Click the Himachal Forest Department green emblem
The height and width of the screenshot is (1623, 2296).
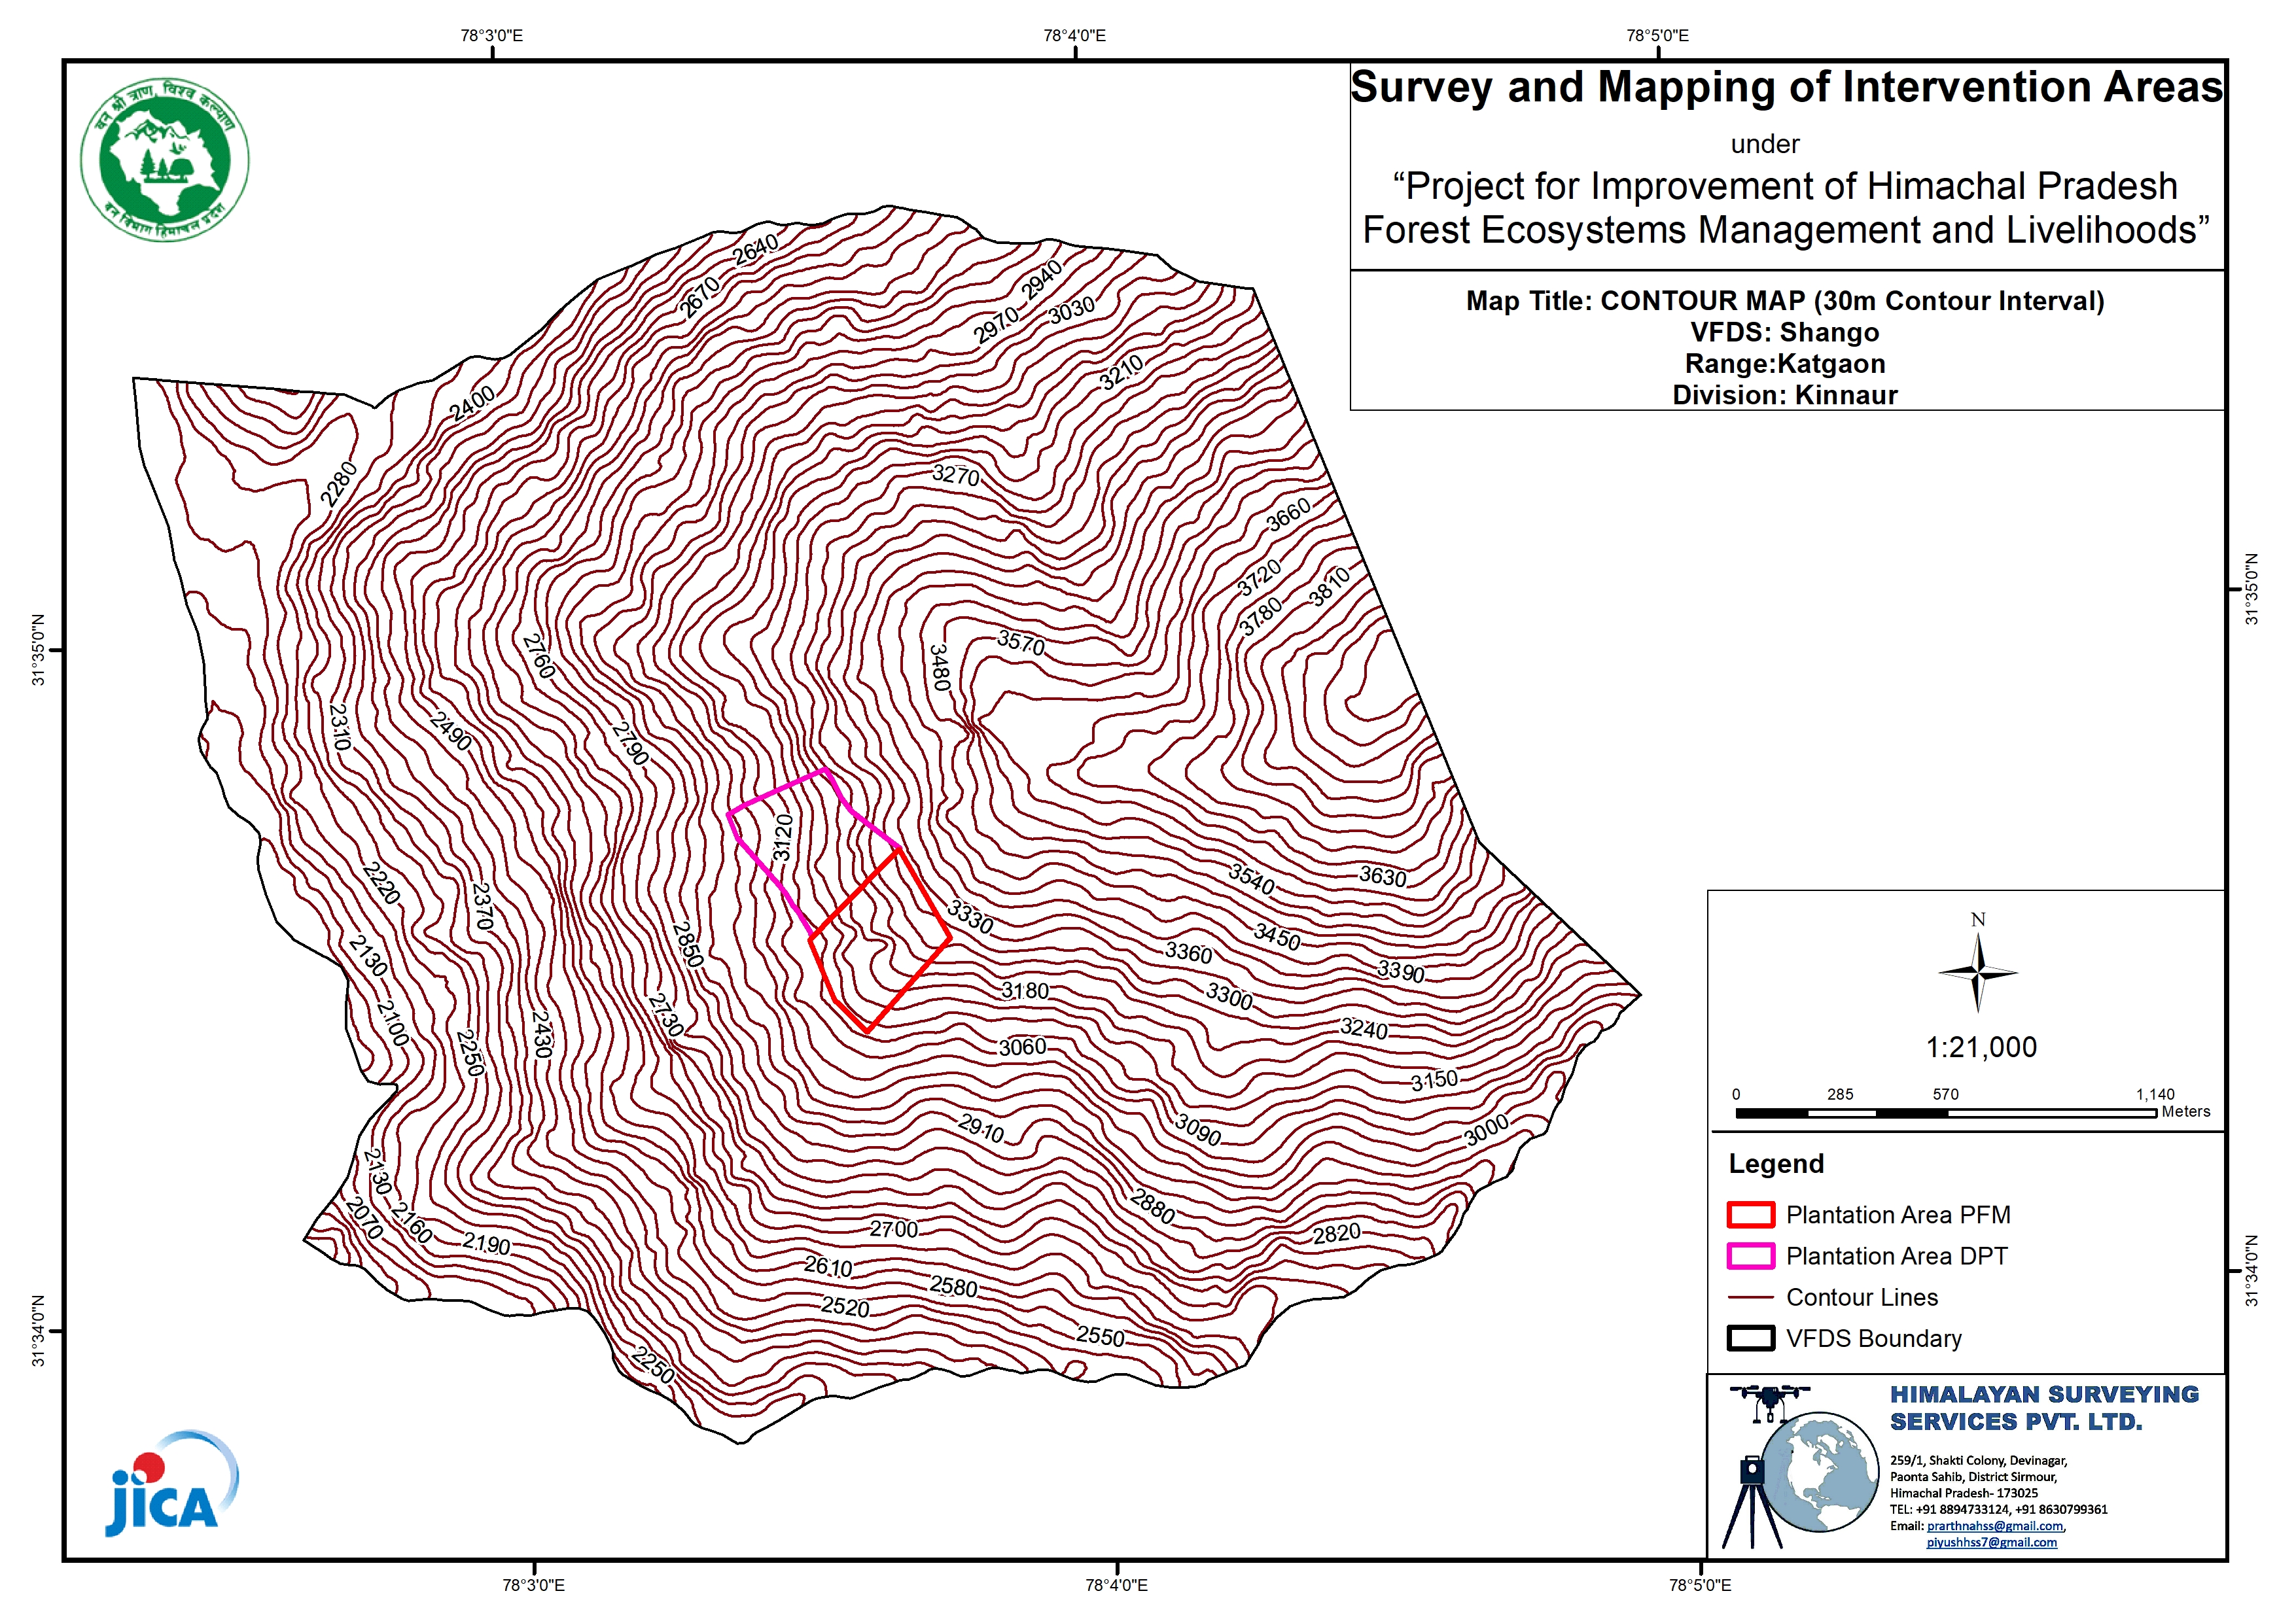(x=165, y=160)
